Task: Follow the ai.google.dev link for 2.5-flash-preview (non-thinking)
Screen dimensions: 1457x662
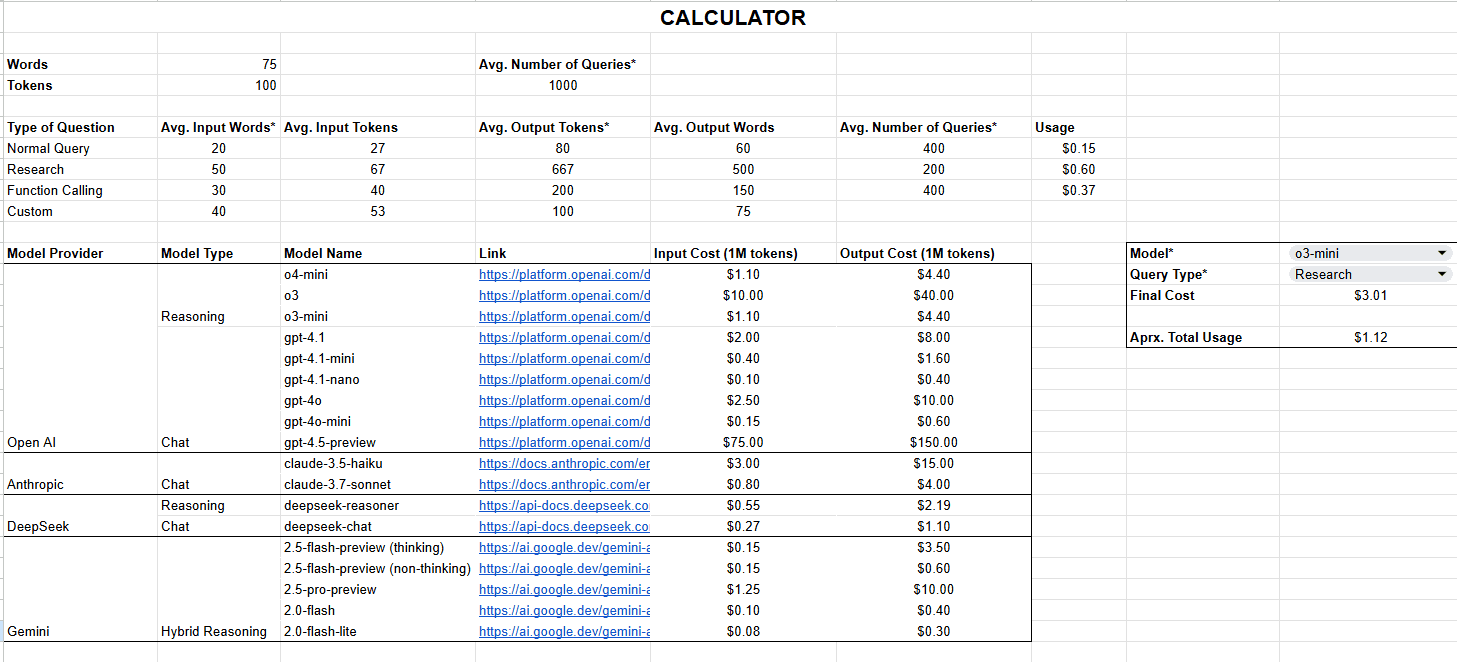Action: pos(565,568)
